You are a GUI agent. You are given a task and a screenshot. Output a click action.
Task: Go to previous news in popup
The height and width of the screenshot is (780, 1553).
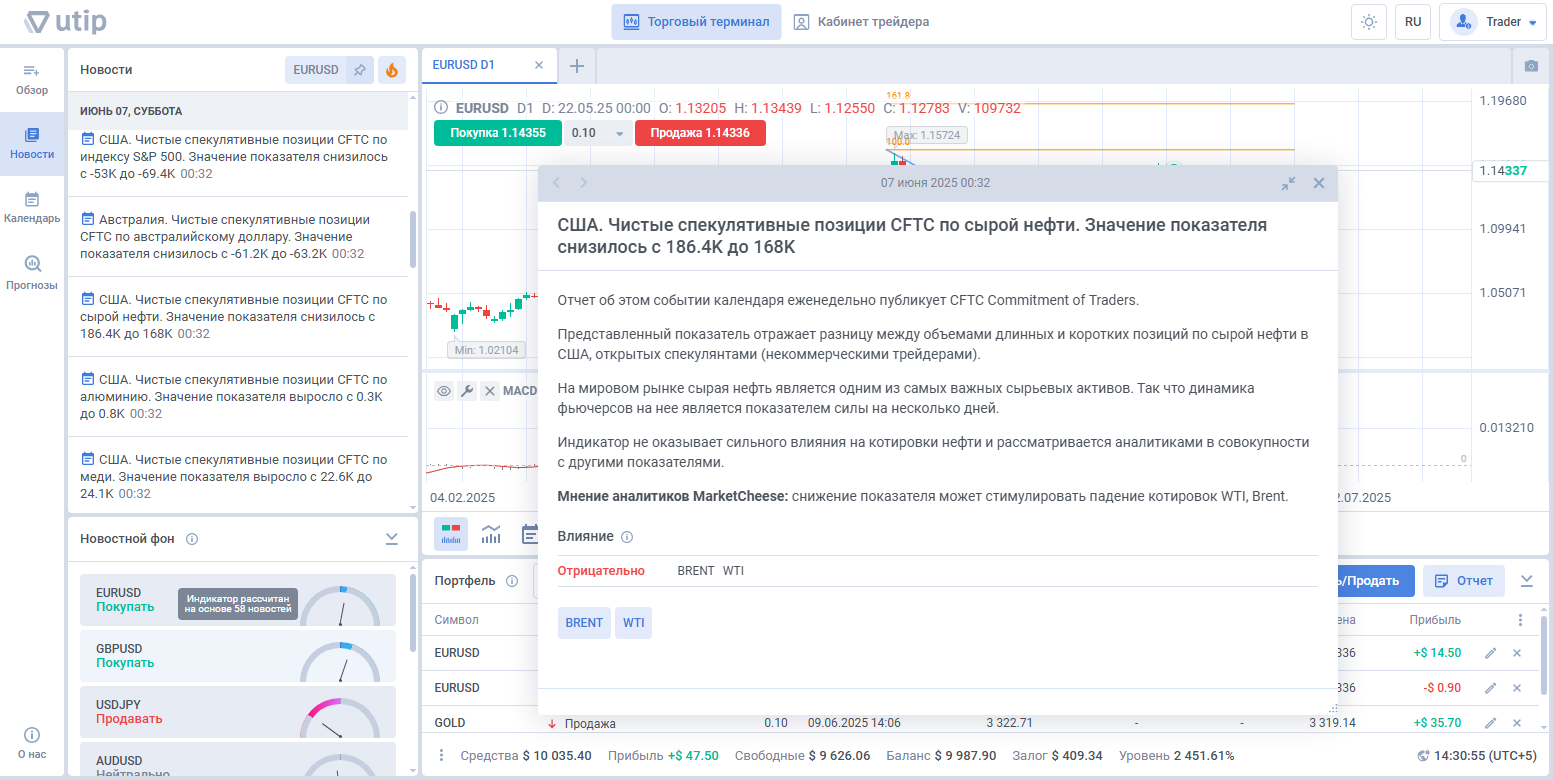point(557,183)
